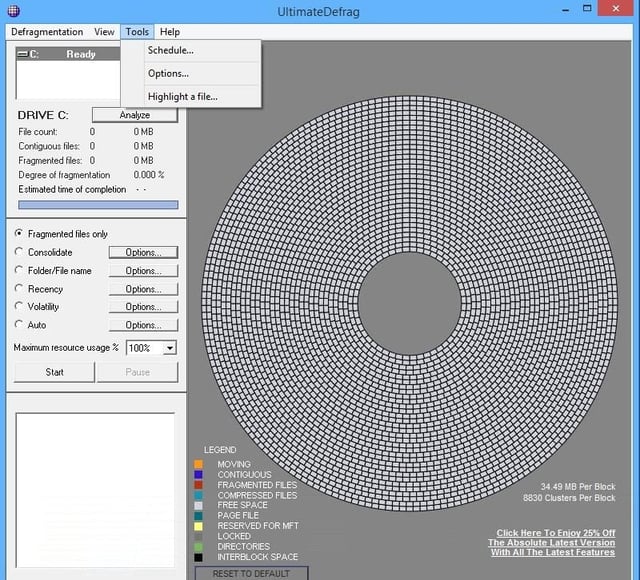Screen dimensions: 640x580
Task: Click the 25% Off promotional link
Action: [x=552, y=542]
